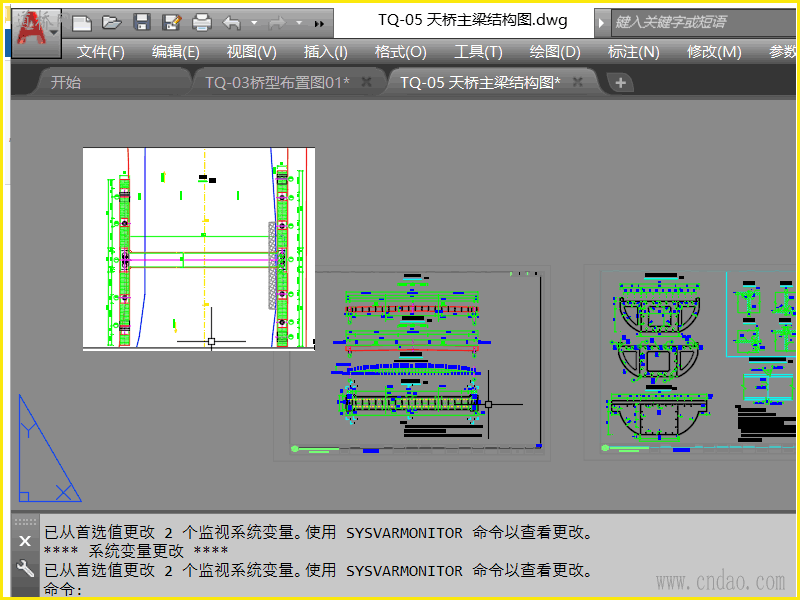Print drawing with the printer icon

[x=202, y=22]
